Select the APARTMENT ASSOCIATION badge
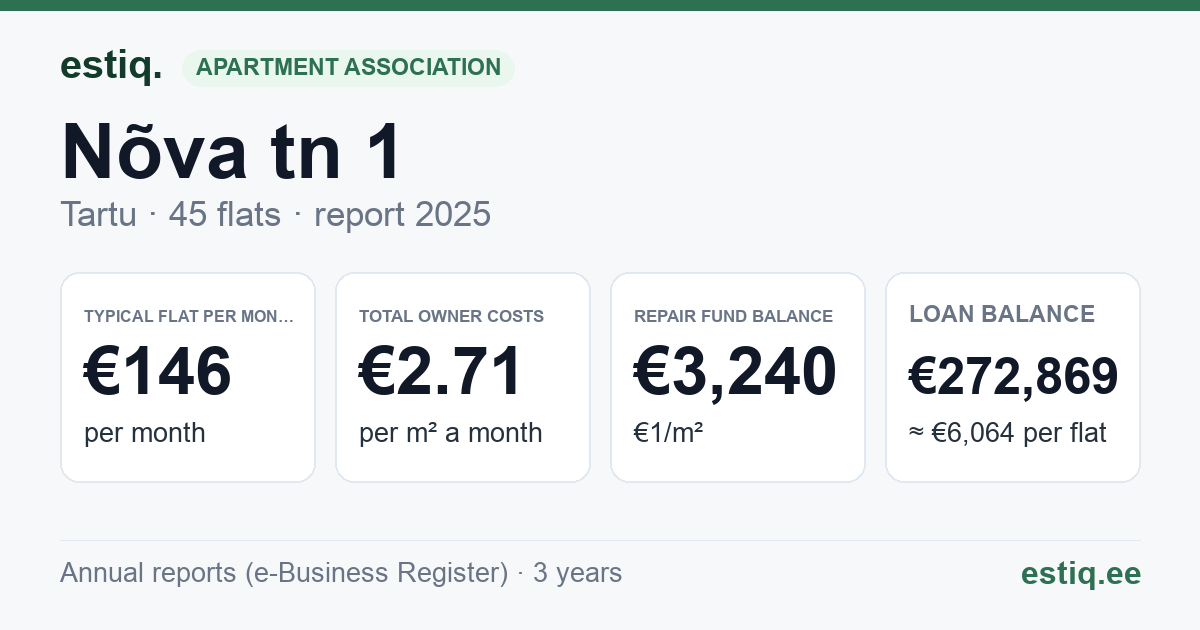 pos(348,68)
